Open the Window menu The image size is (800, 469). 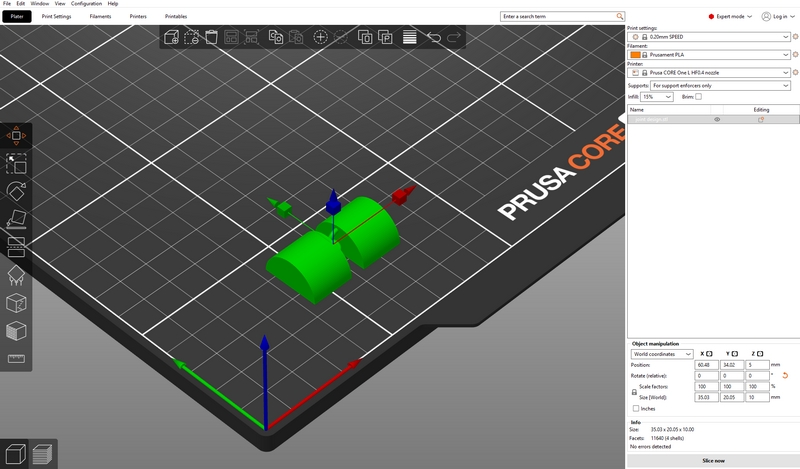[x=40, y=4]
